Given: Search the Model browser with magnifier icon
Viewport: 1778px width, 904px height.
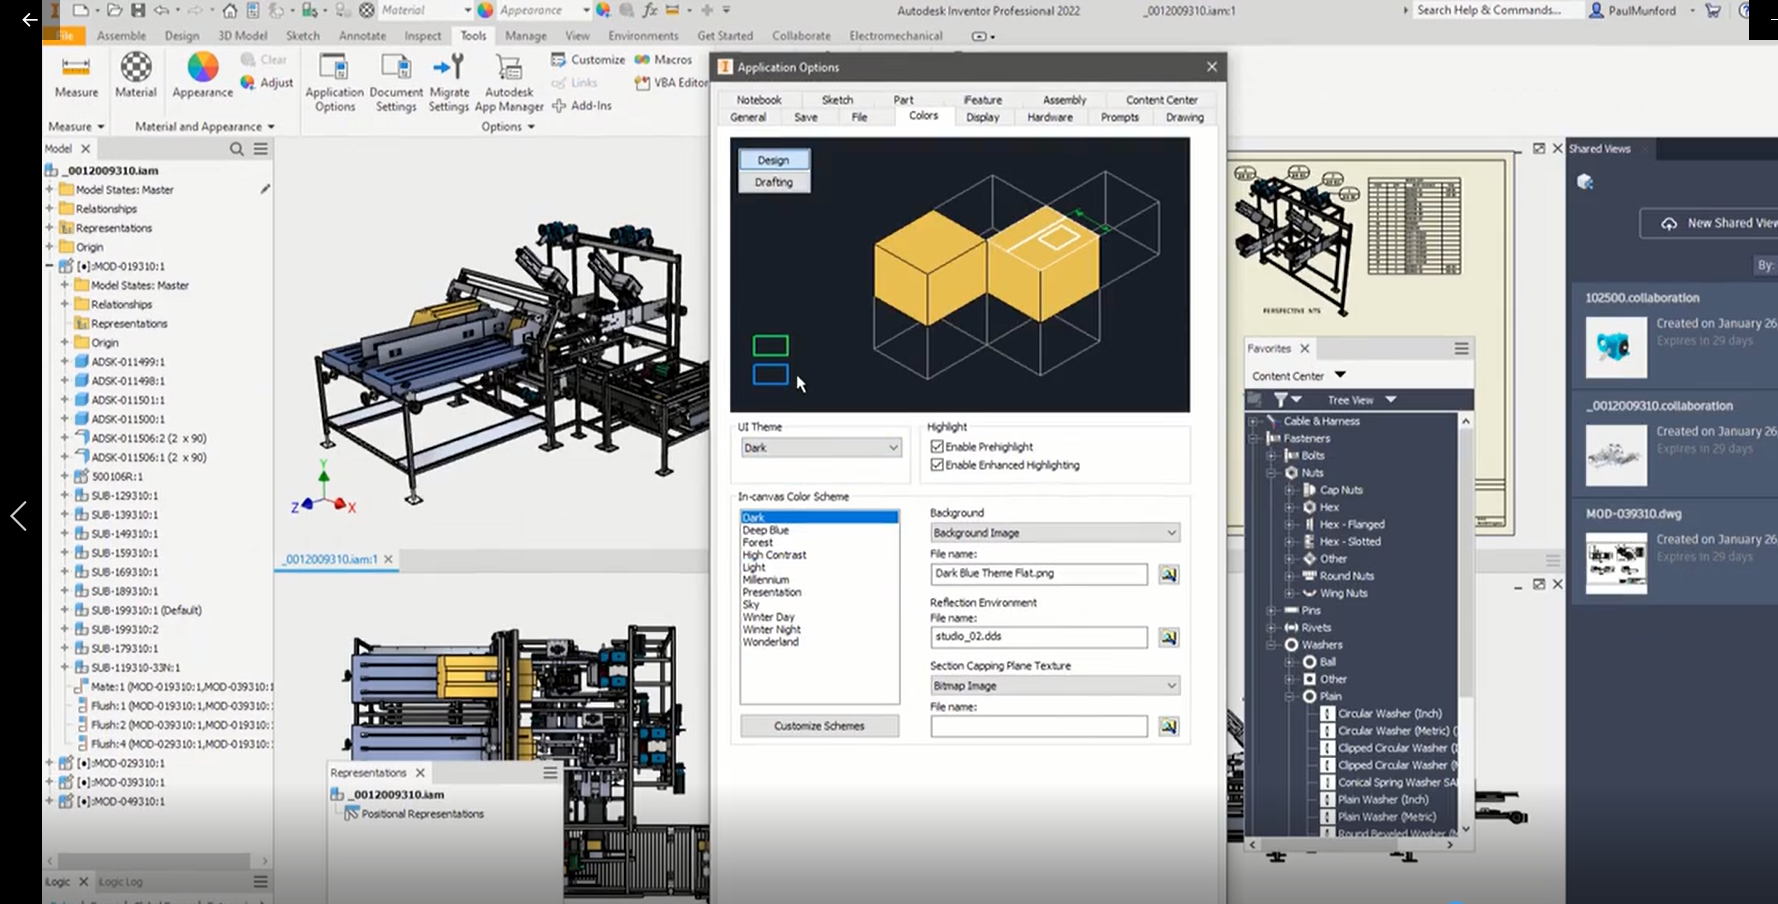Looking at the screenshot, I should 237,149.
